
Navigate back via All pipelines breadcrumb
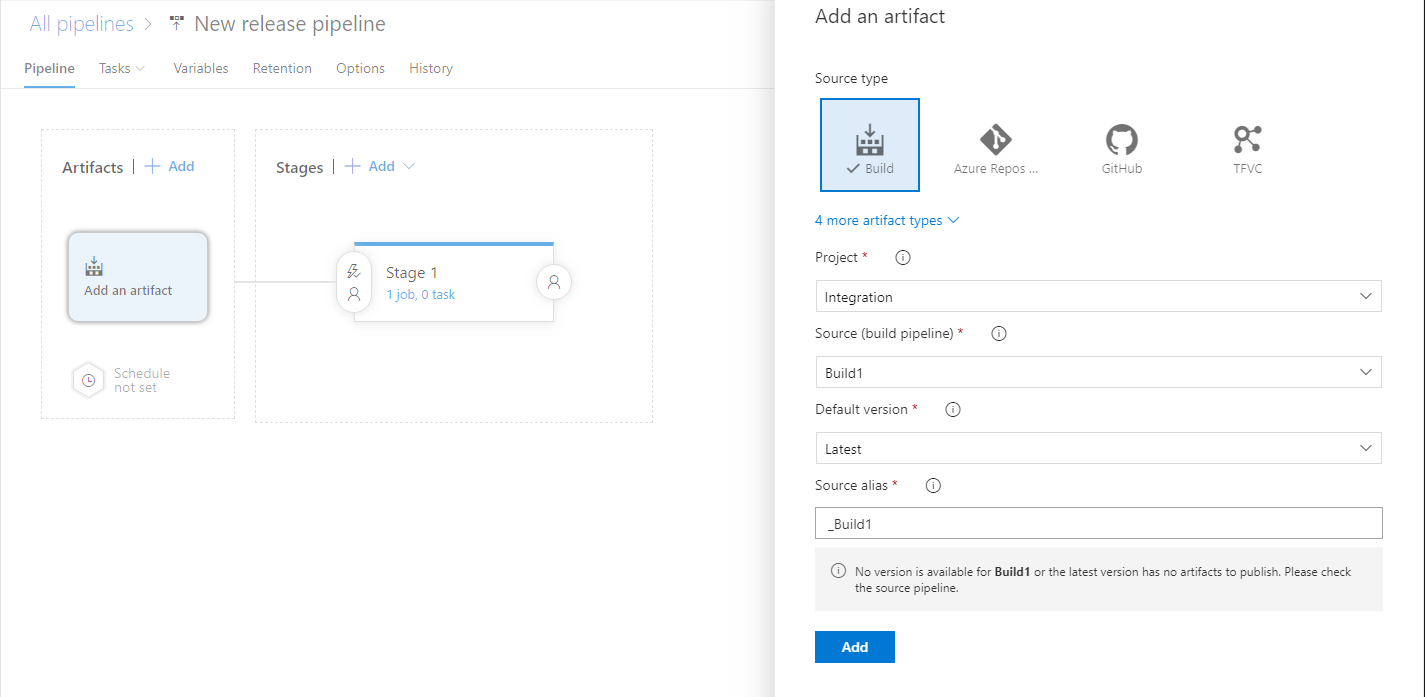tap(81, 23)
